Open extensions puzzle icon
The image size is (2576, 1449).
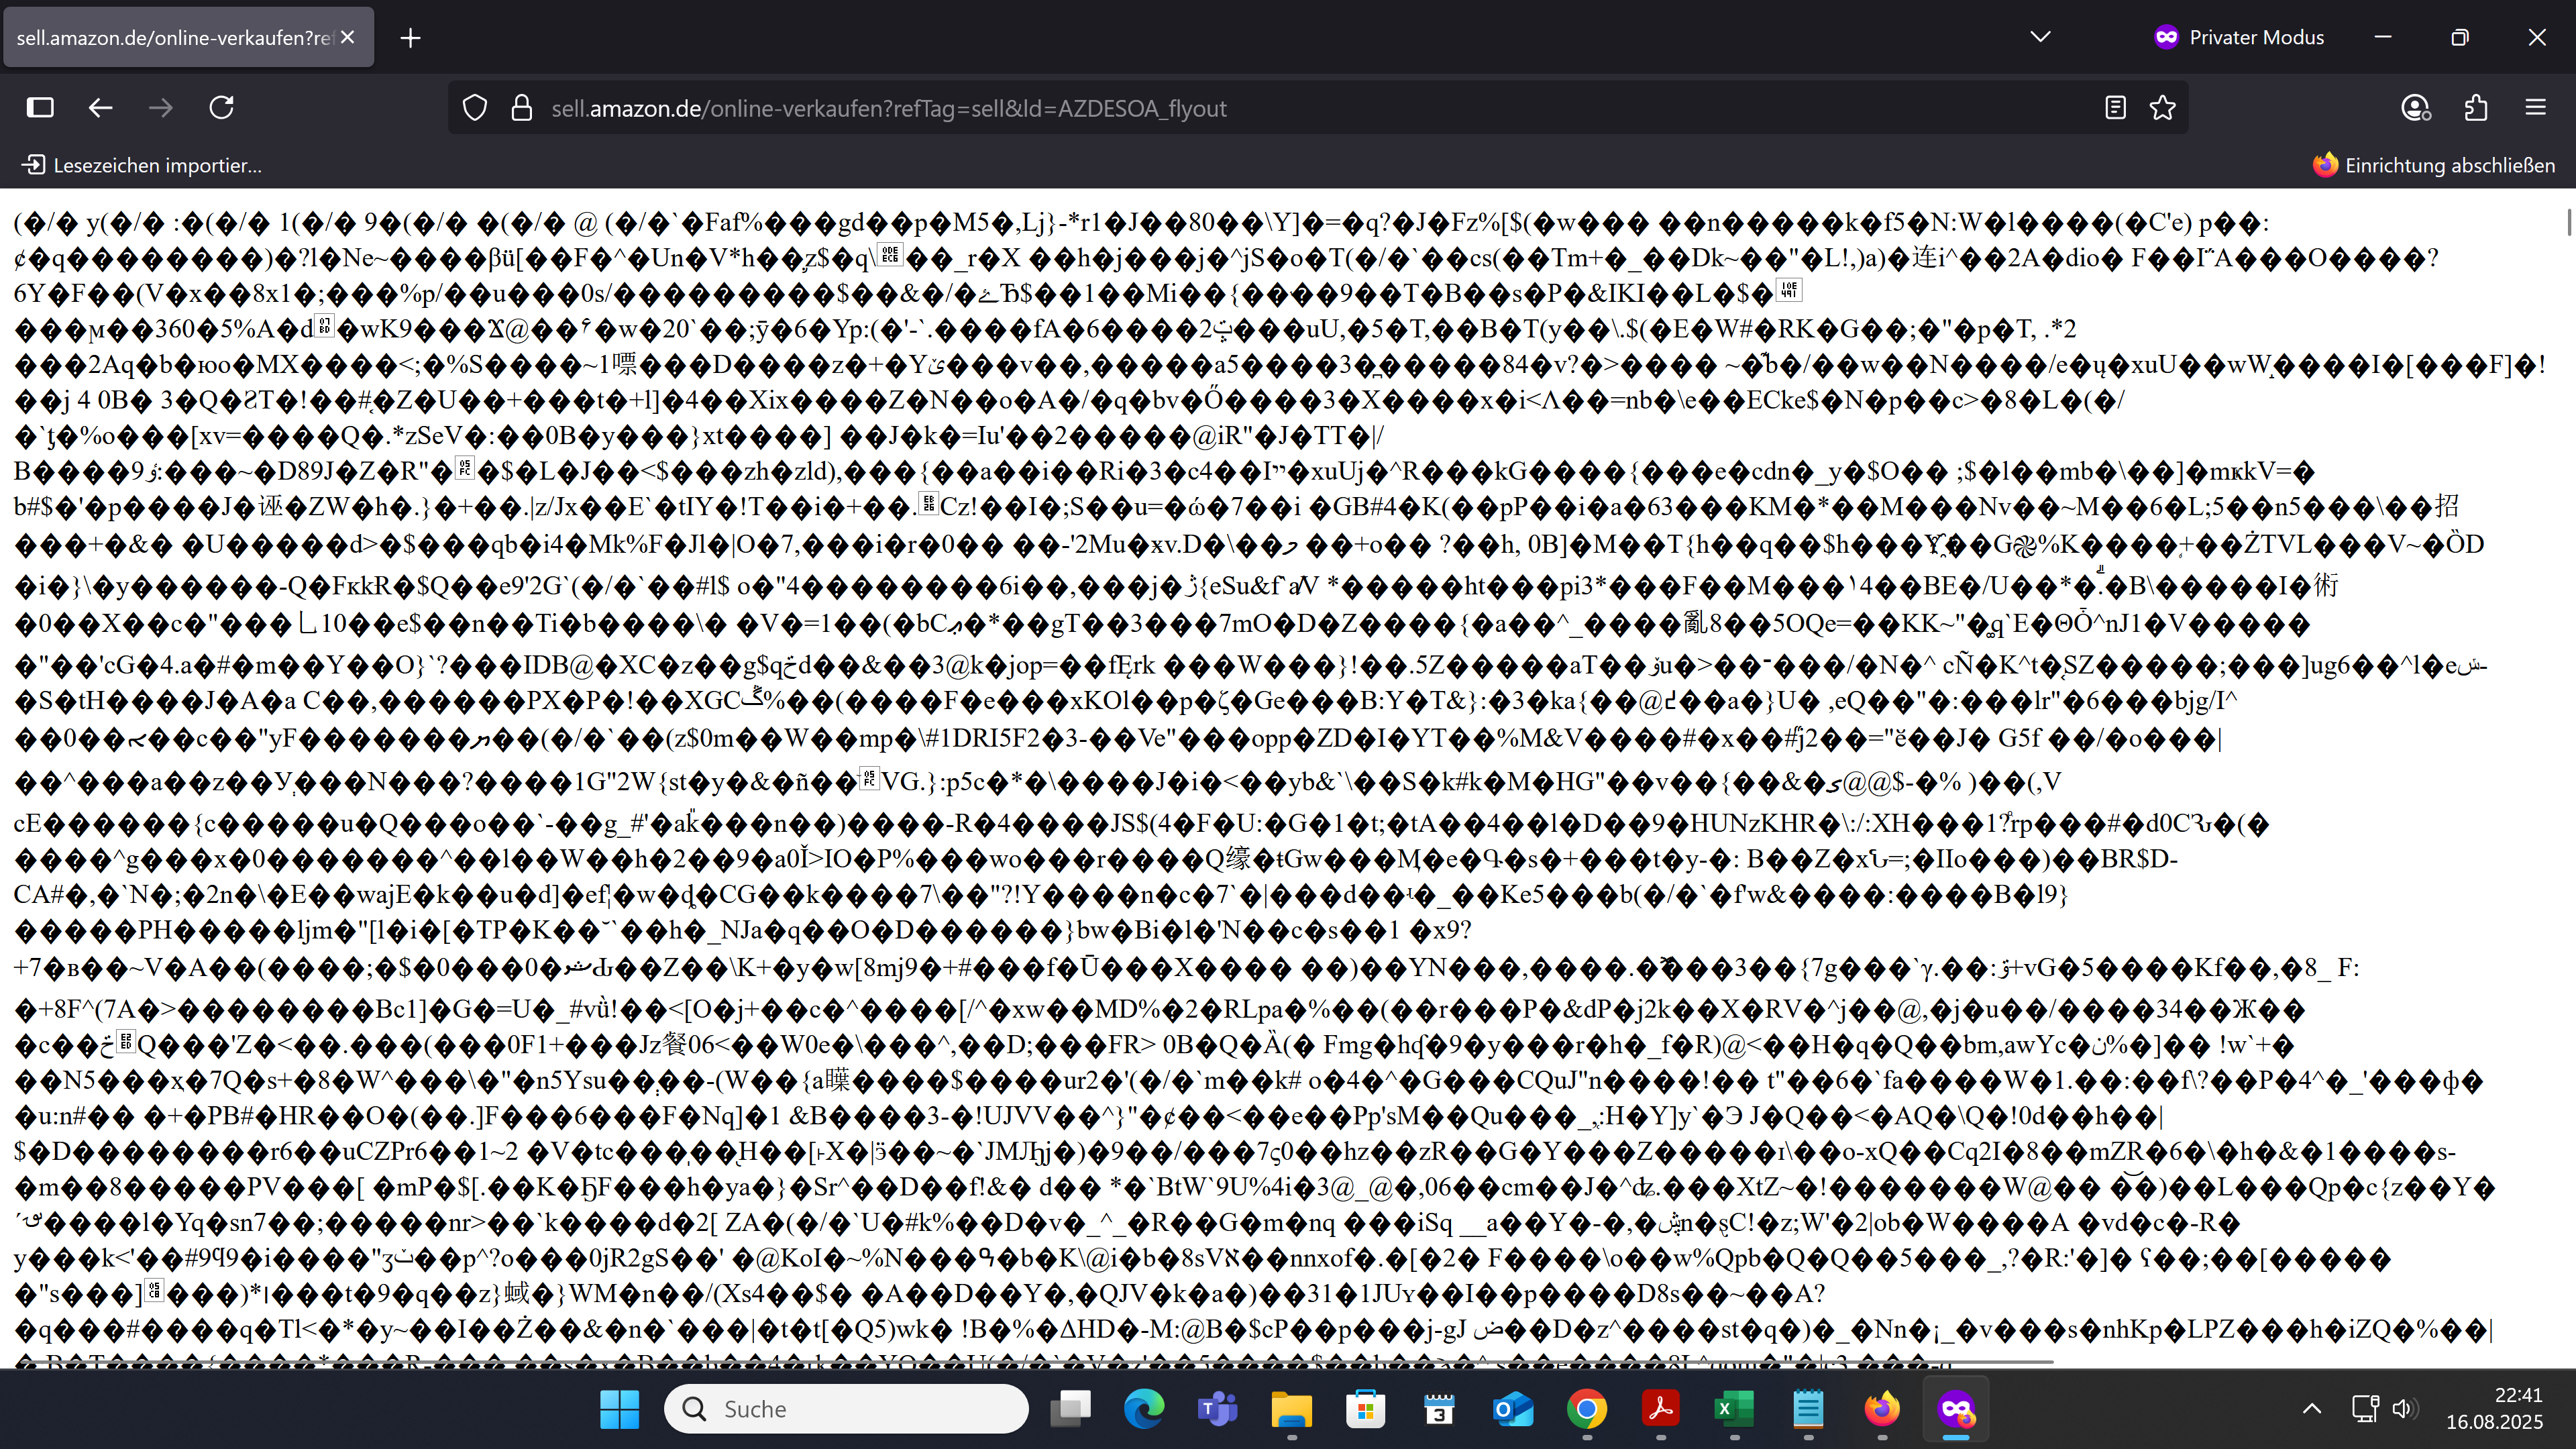pos(2476,108)
